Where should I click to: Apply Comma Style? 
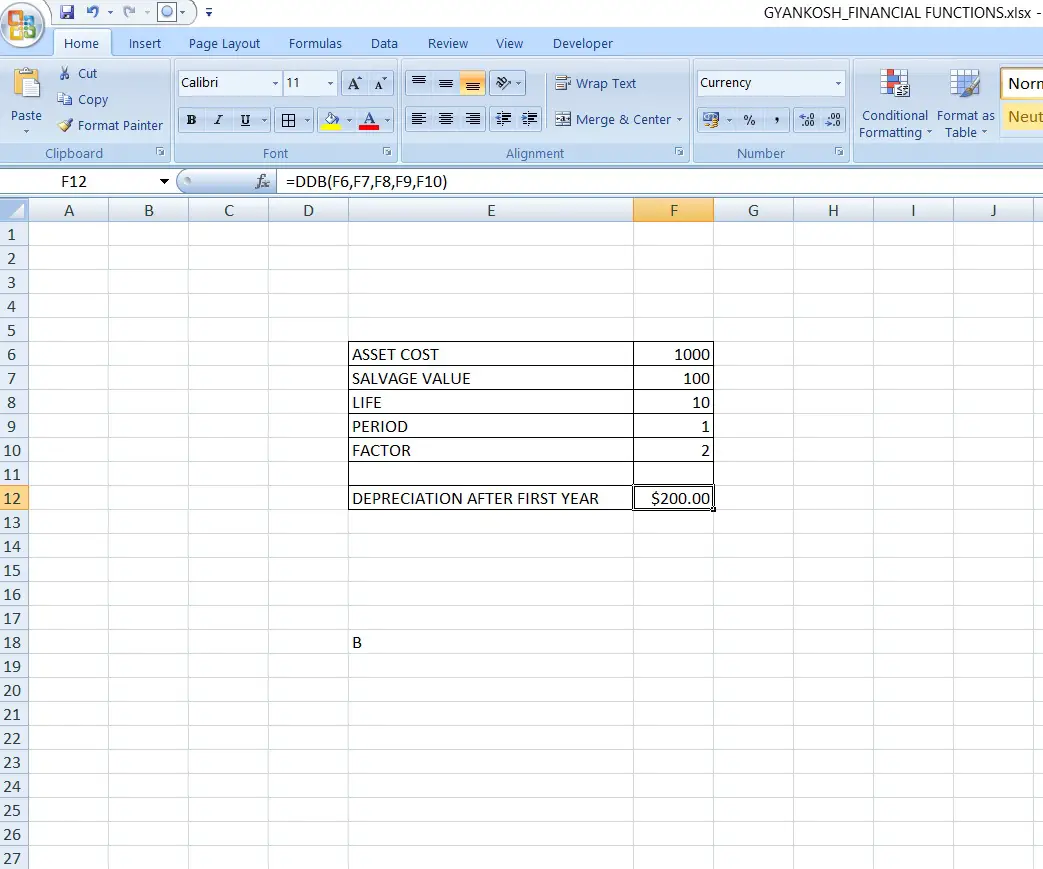(776, 120)
